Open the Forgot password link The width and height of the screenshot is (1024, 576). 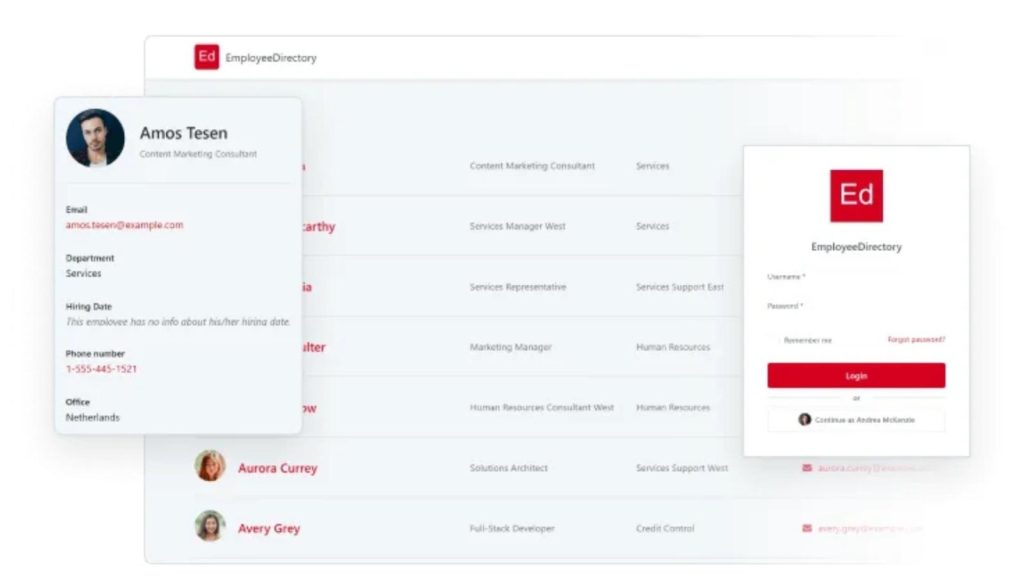917,339
